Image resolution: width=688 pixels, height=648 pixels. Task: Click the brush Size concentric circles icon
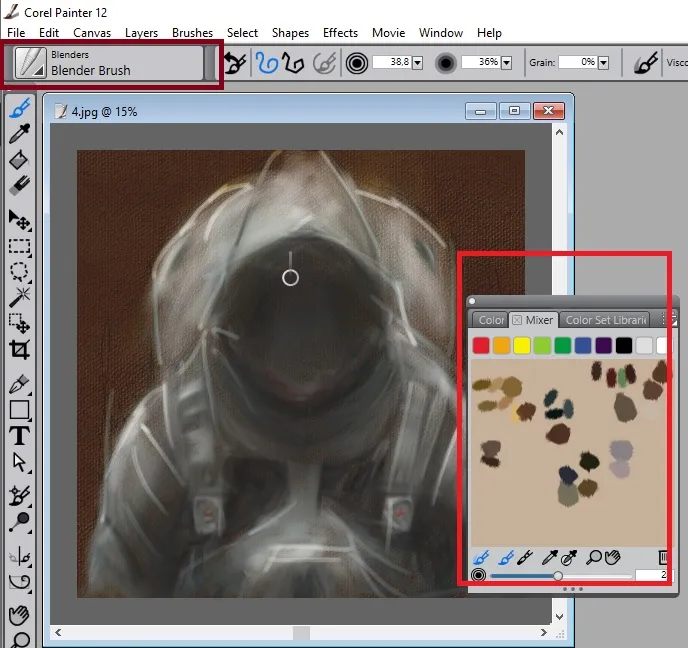357,64
